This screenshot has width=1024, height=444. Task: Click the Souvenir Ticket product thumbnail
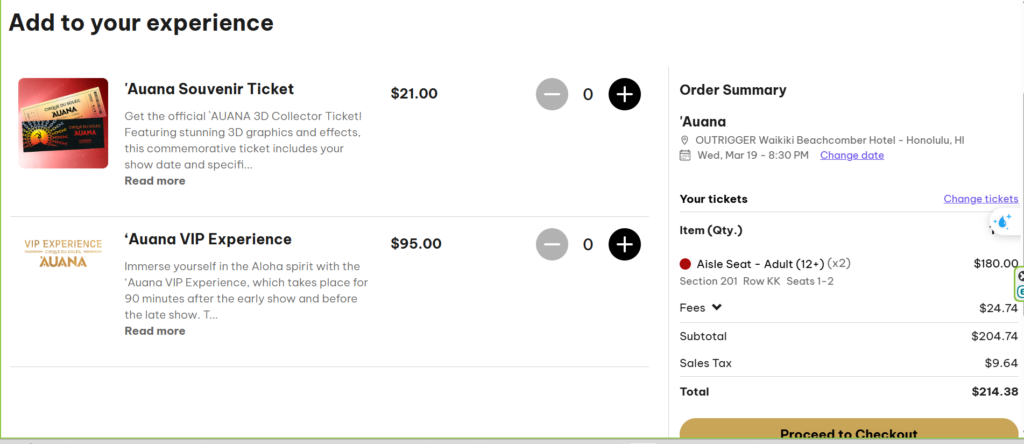63,123
